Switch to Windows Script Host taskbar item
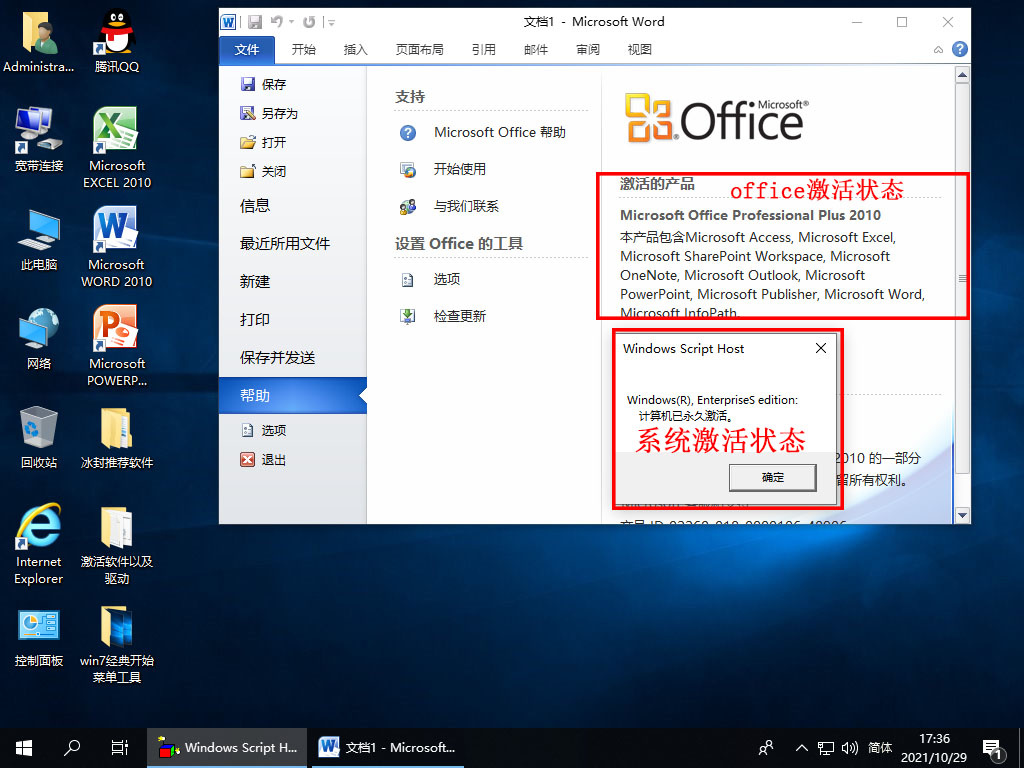1024x768 pixels. [x=227, y=748]
